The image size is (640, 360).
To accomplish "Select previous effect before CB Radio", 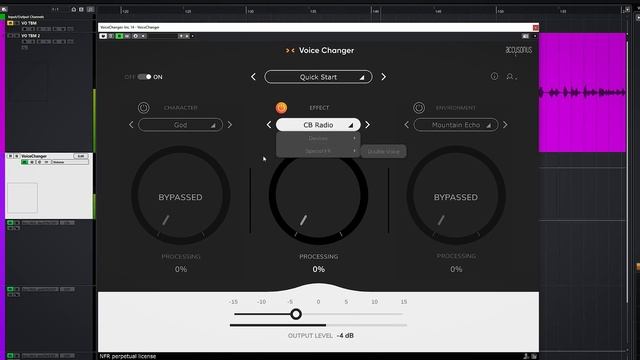I will click(269, 125).
